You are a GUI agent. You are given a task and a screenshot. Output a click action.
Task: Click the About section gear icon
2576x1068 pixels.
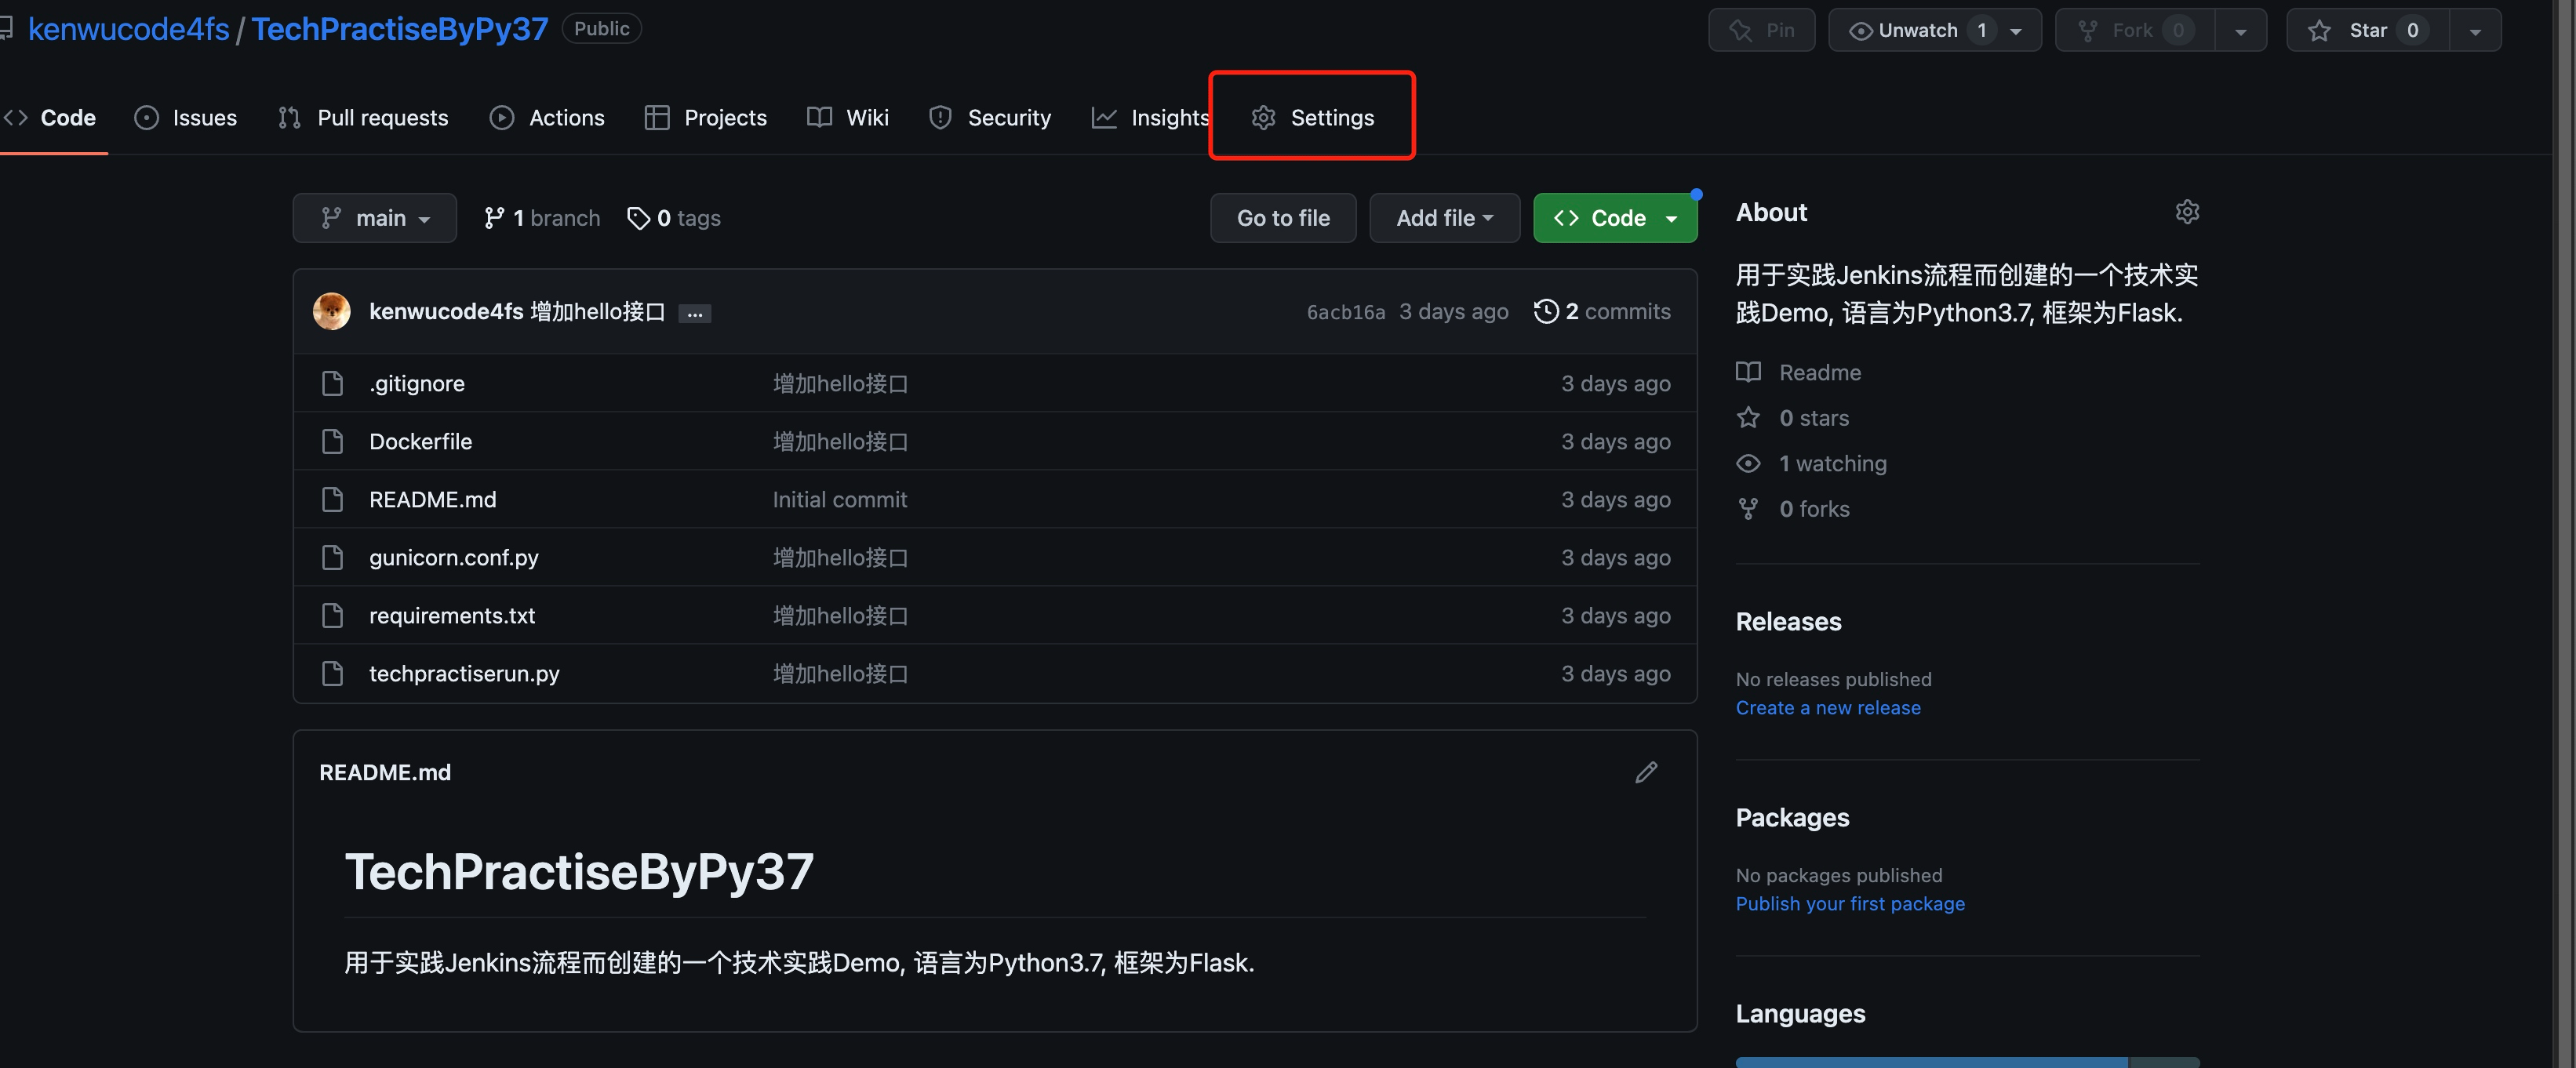click(x=2187, y=212)
